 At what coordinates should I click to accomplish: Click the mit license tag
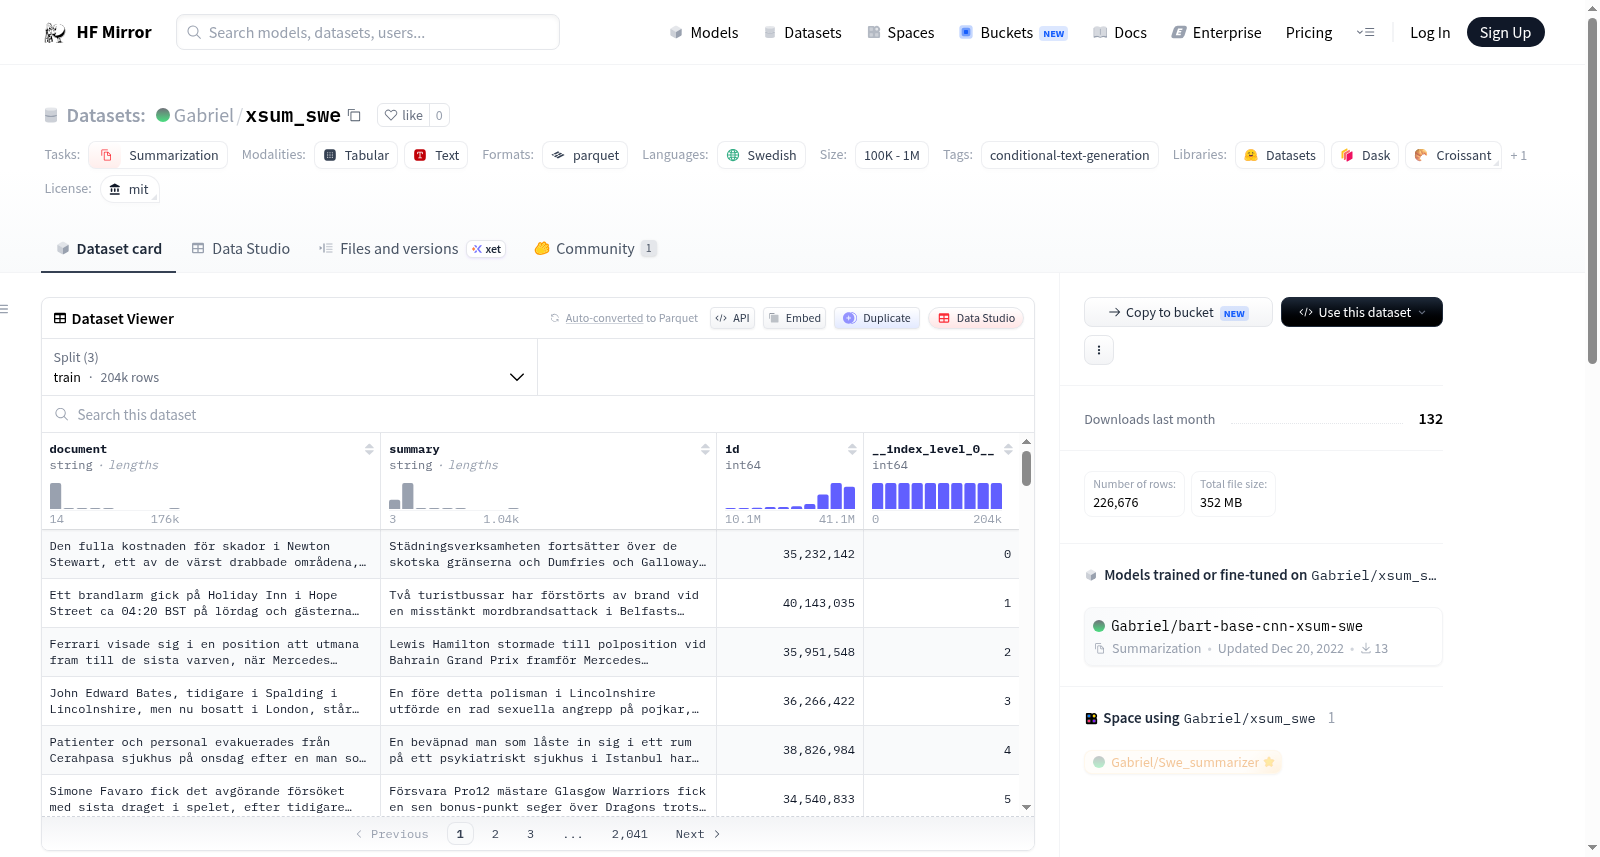130,189
